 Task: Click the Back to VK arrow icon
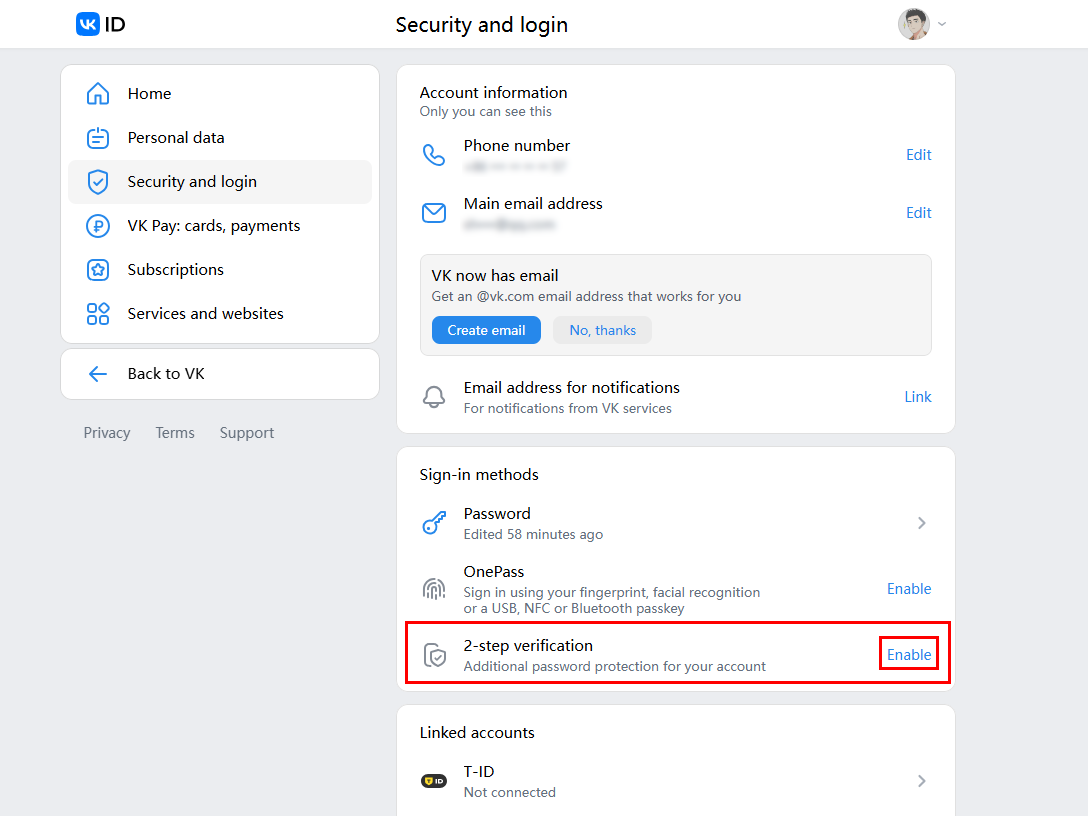tap(98, 374)
